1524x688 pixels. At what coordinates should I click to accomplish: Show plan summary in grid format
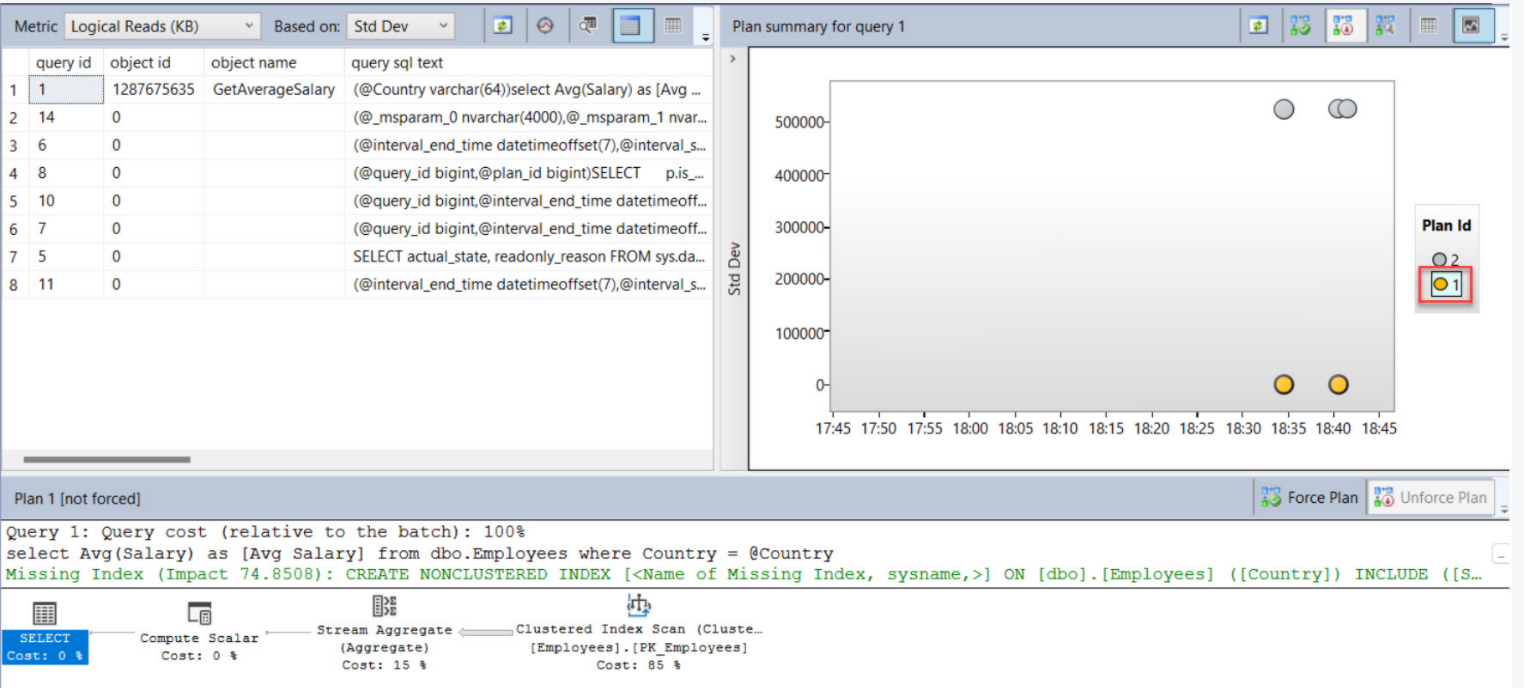click(1429, 27)
